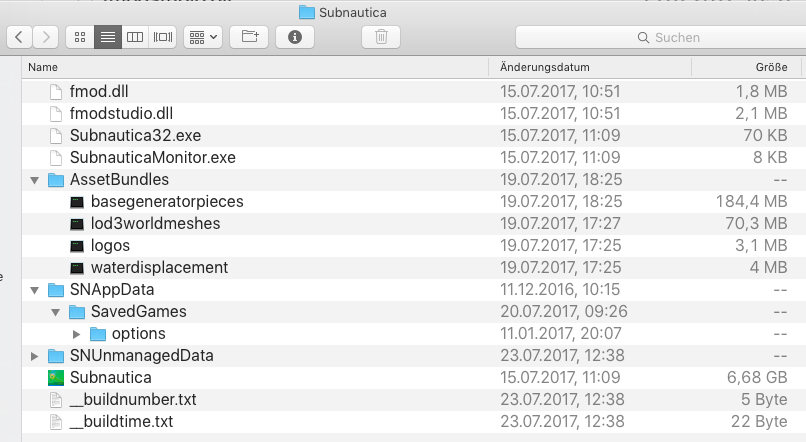Switch to column view
The width and height of the screenshot is (806, 442).
pyautogui.click(x=135, y=37)
